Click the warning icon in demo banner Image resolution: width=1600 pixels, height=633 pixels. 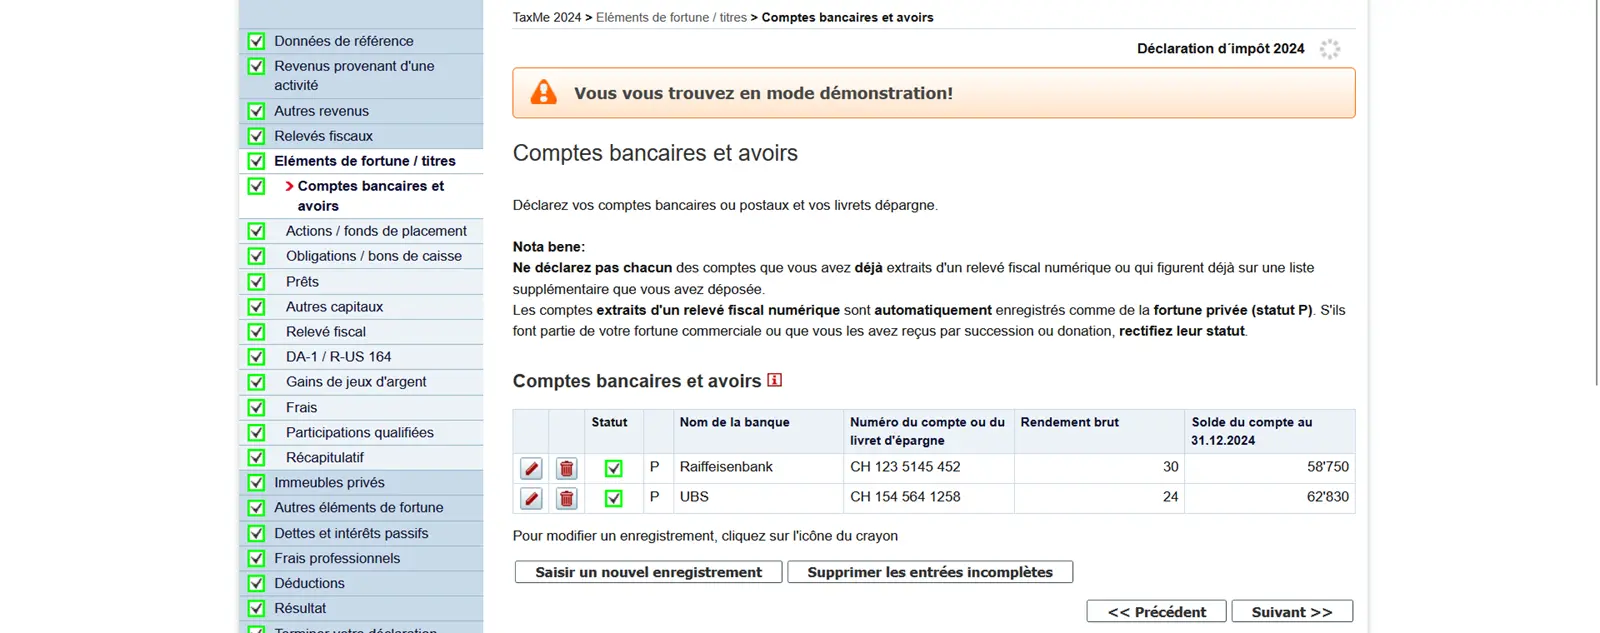point(543,93)
